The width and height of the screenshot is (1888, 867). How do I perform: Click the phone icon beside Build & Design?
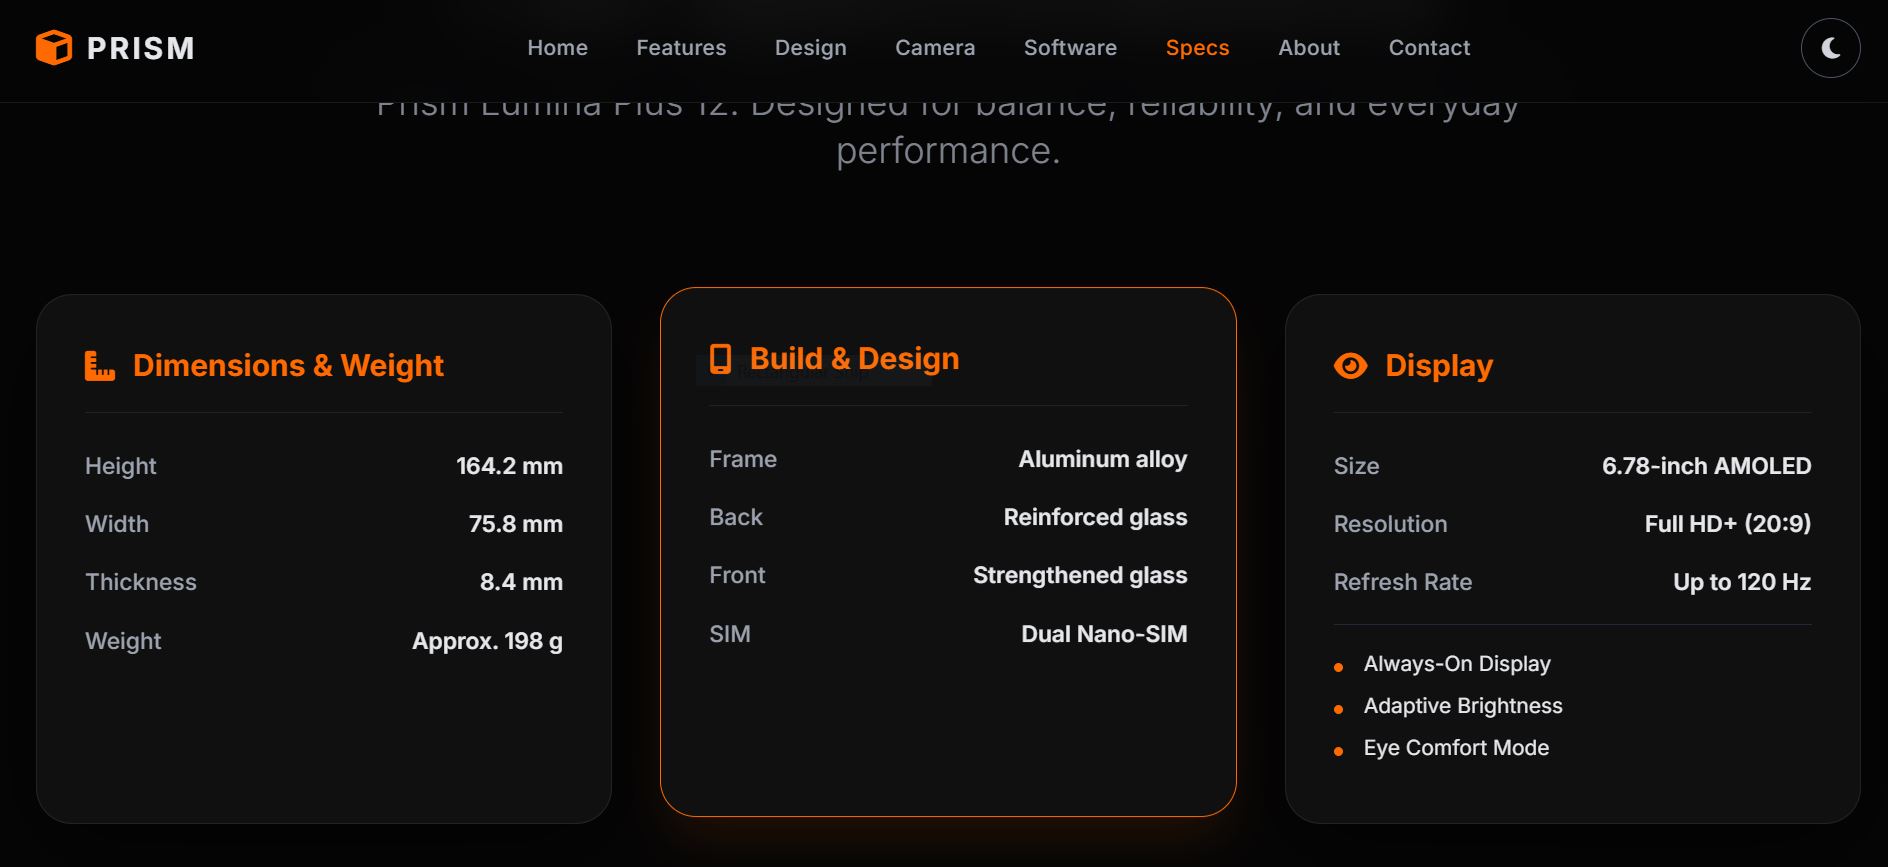(x=720, y=359)
